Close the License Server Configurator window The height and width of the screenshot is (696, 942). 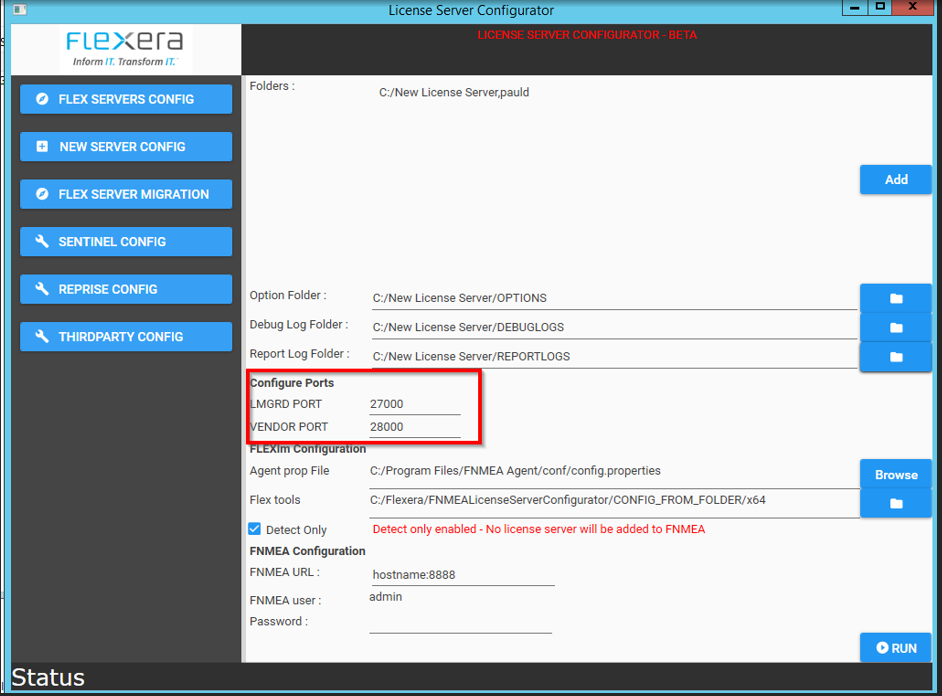pyautogui.click(x=913, y=7)
